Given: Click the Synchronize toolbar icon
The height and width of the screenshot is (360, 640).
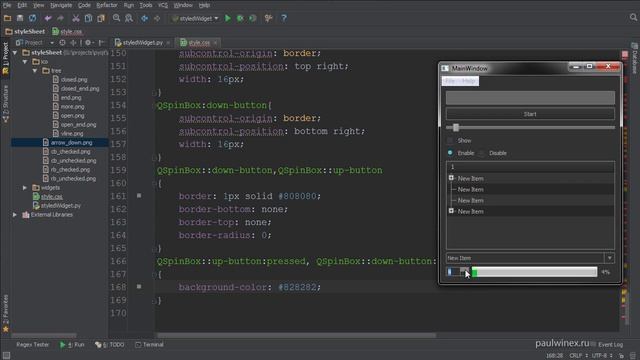Looking at the screenshot, I should pyautogui.click(x=32, y=18).
